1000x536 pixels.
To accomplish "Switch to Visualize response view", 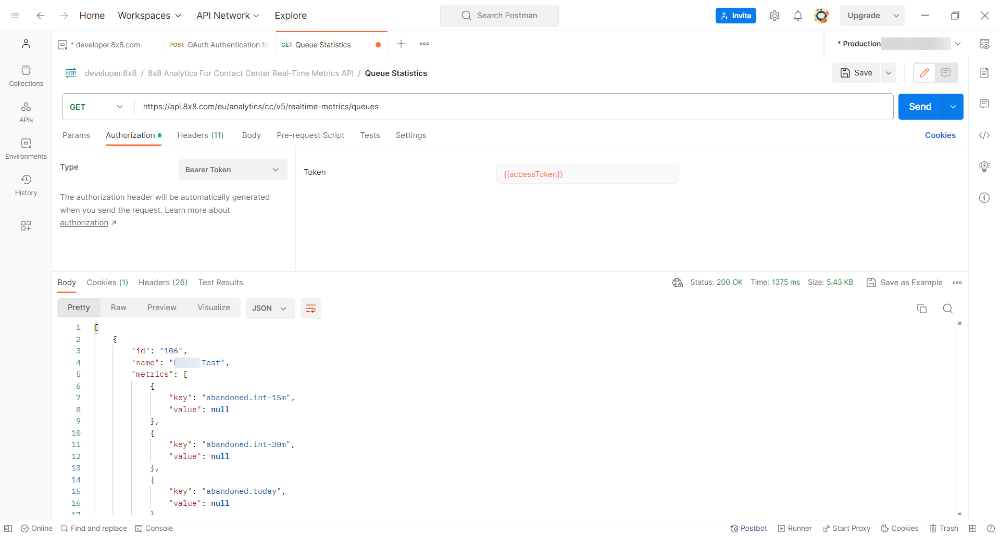I will 214,308.
